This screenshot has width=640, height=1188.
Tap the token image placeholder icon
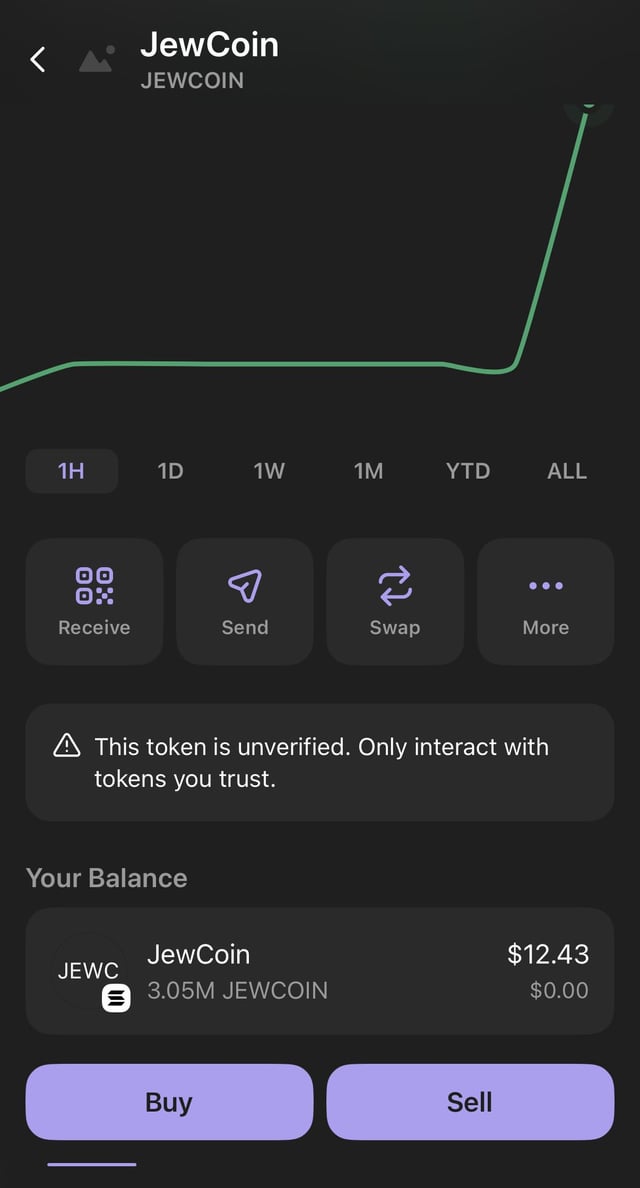(96, 60)
